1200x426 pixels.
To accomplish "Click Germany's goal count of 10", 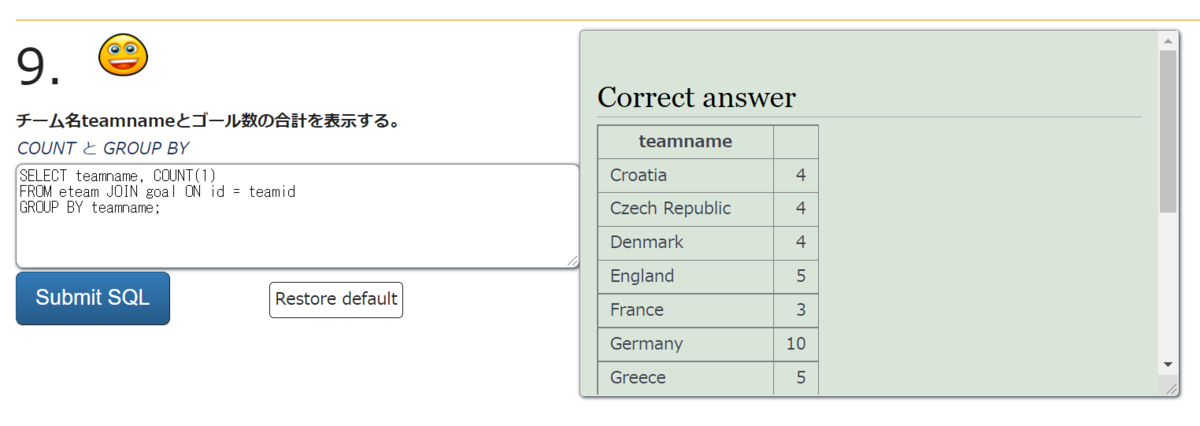I will (x=796, y=344).
